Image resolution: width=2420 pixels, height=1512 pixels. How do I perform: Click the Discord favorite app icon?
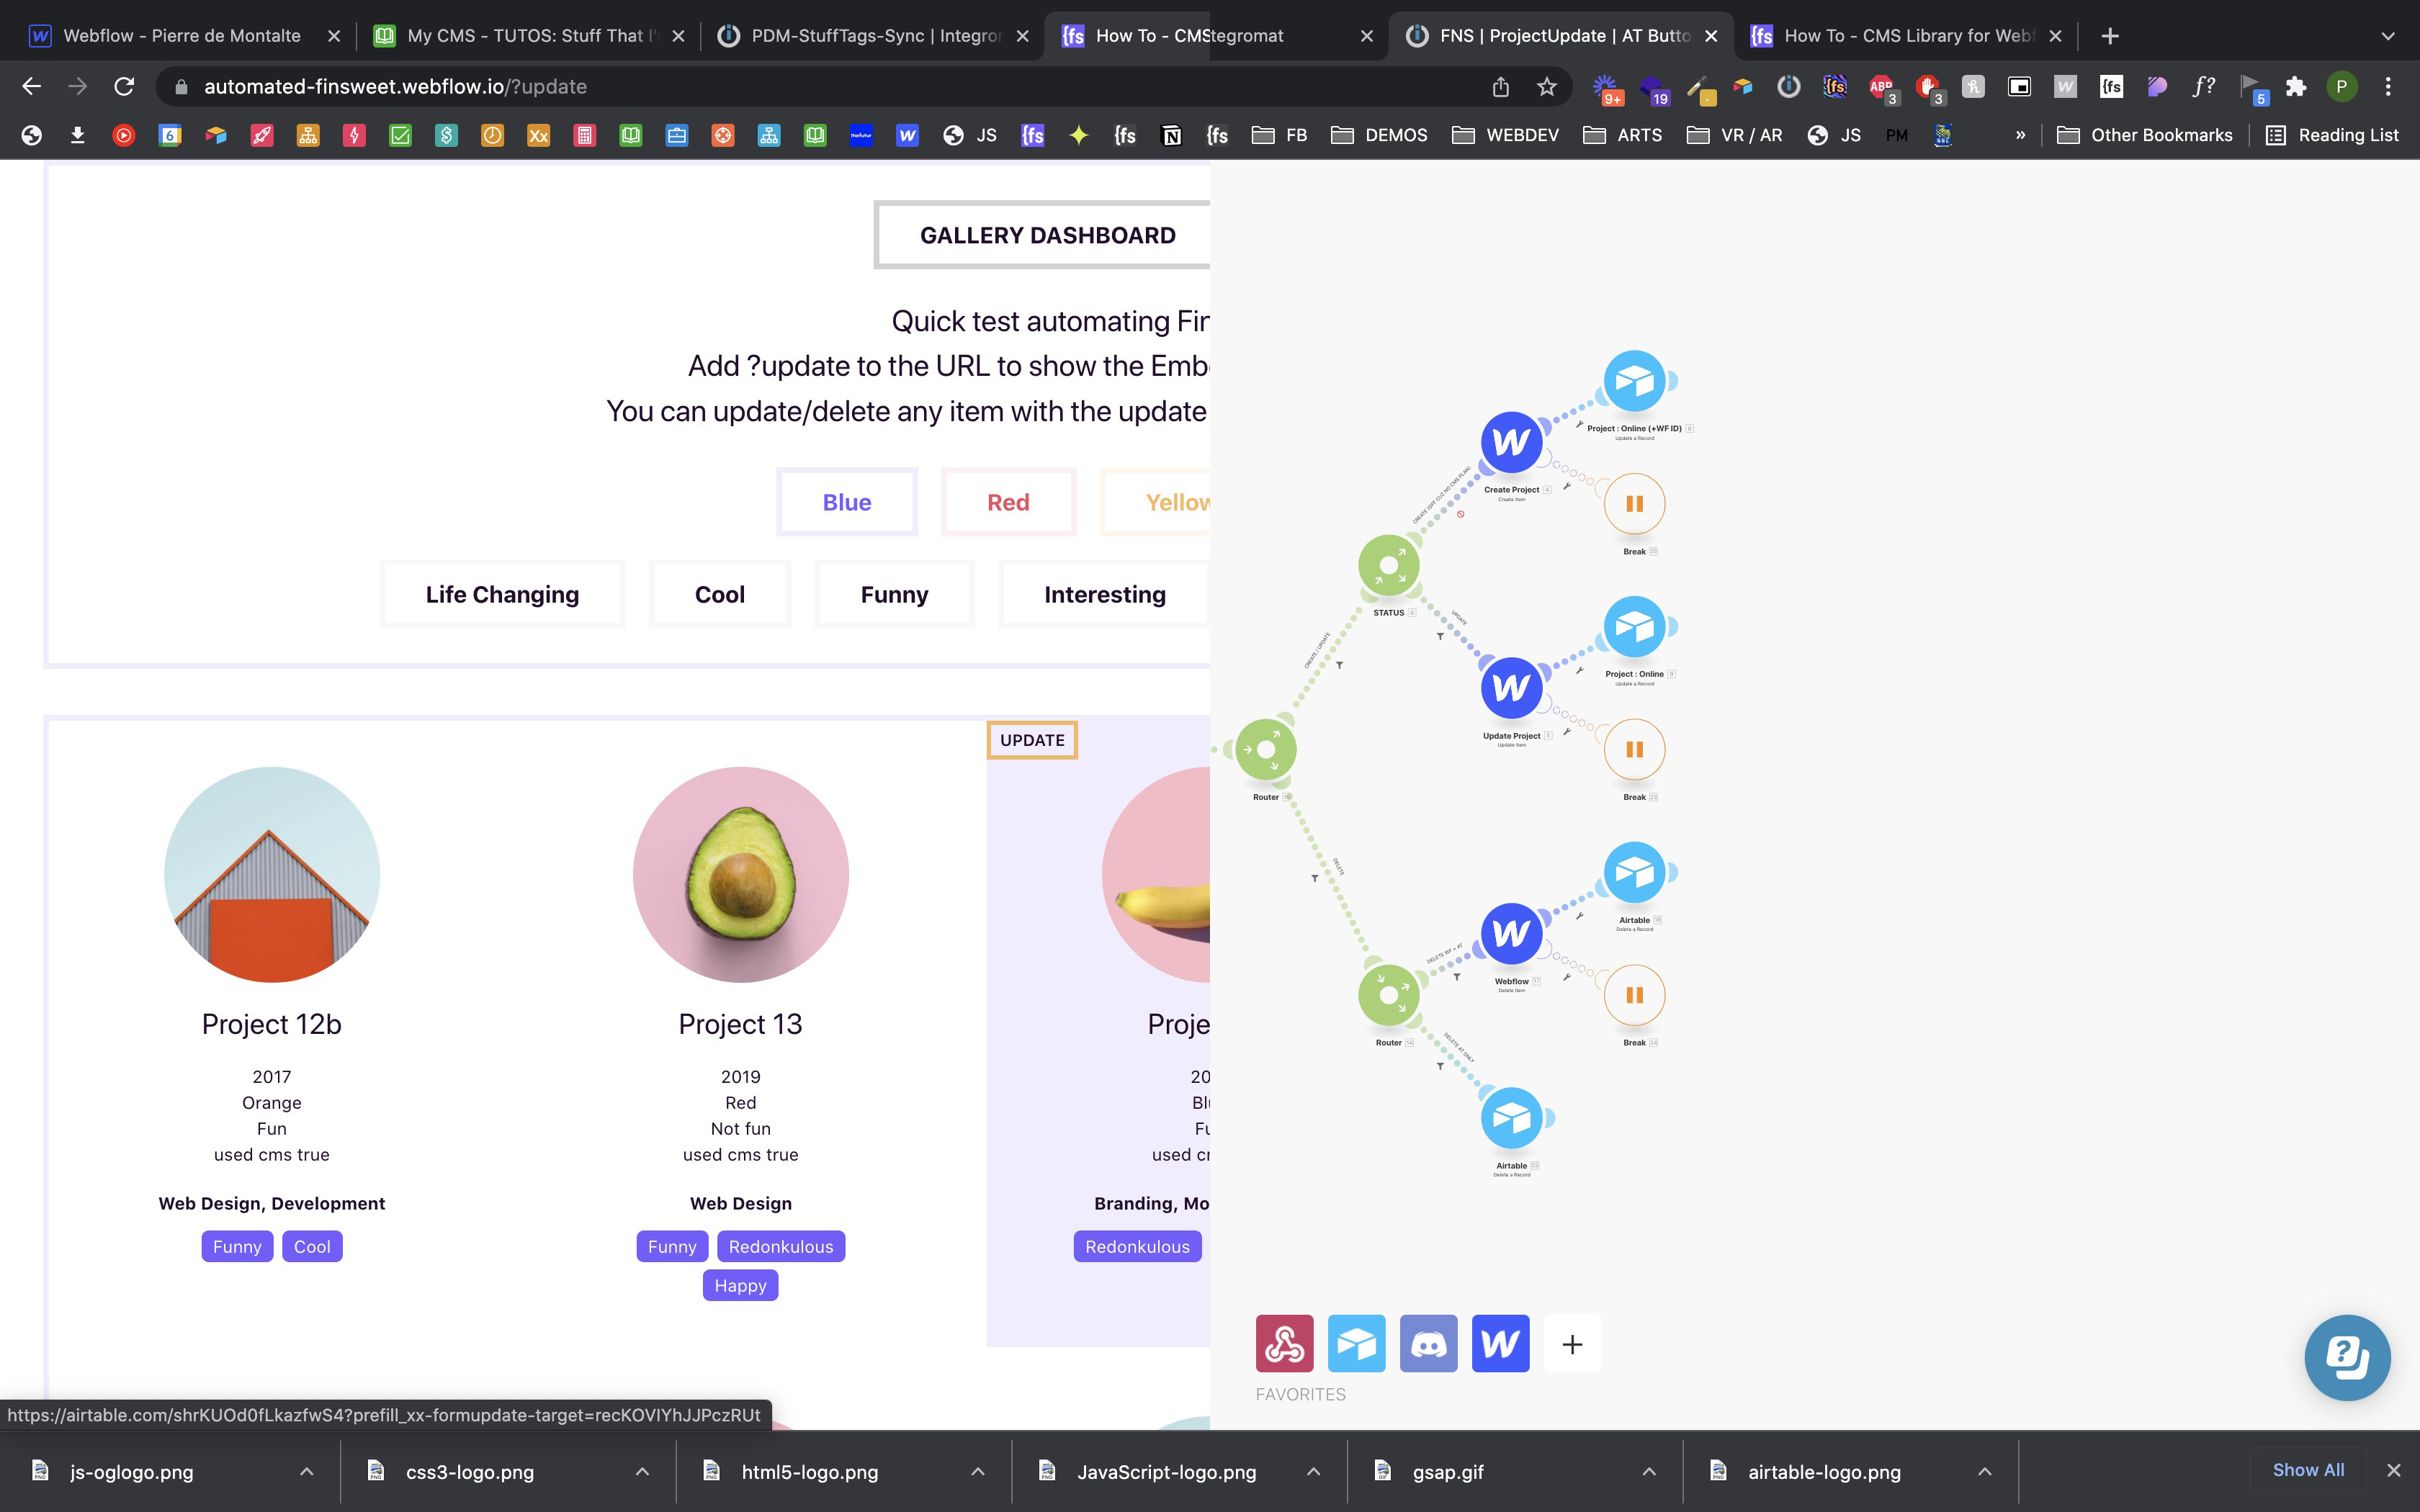(x=1428, y=1343)
